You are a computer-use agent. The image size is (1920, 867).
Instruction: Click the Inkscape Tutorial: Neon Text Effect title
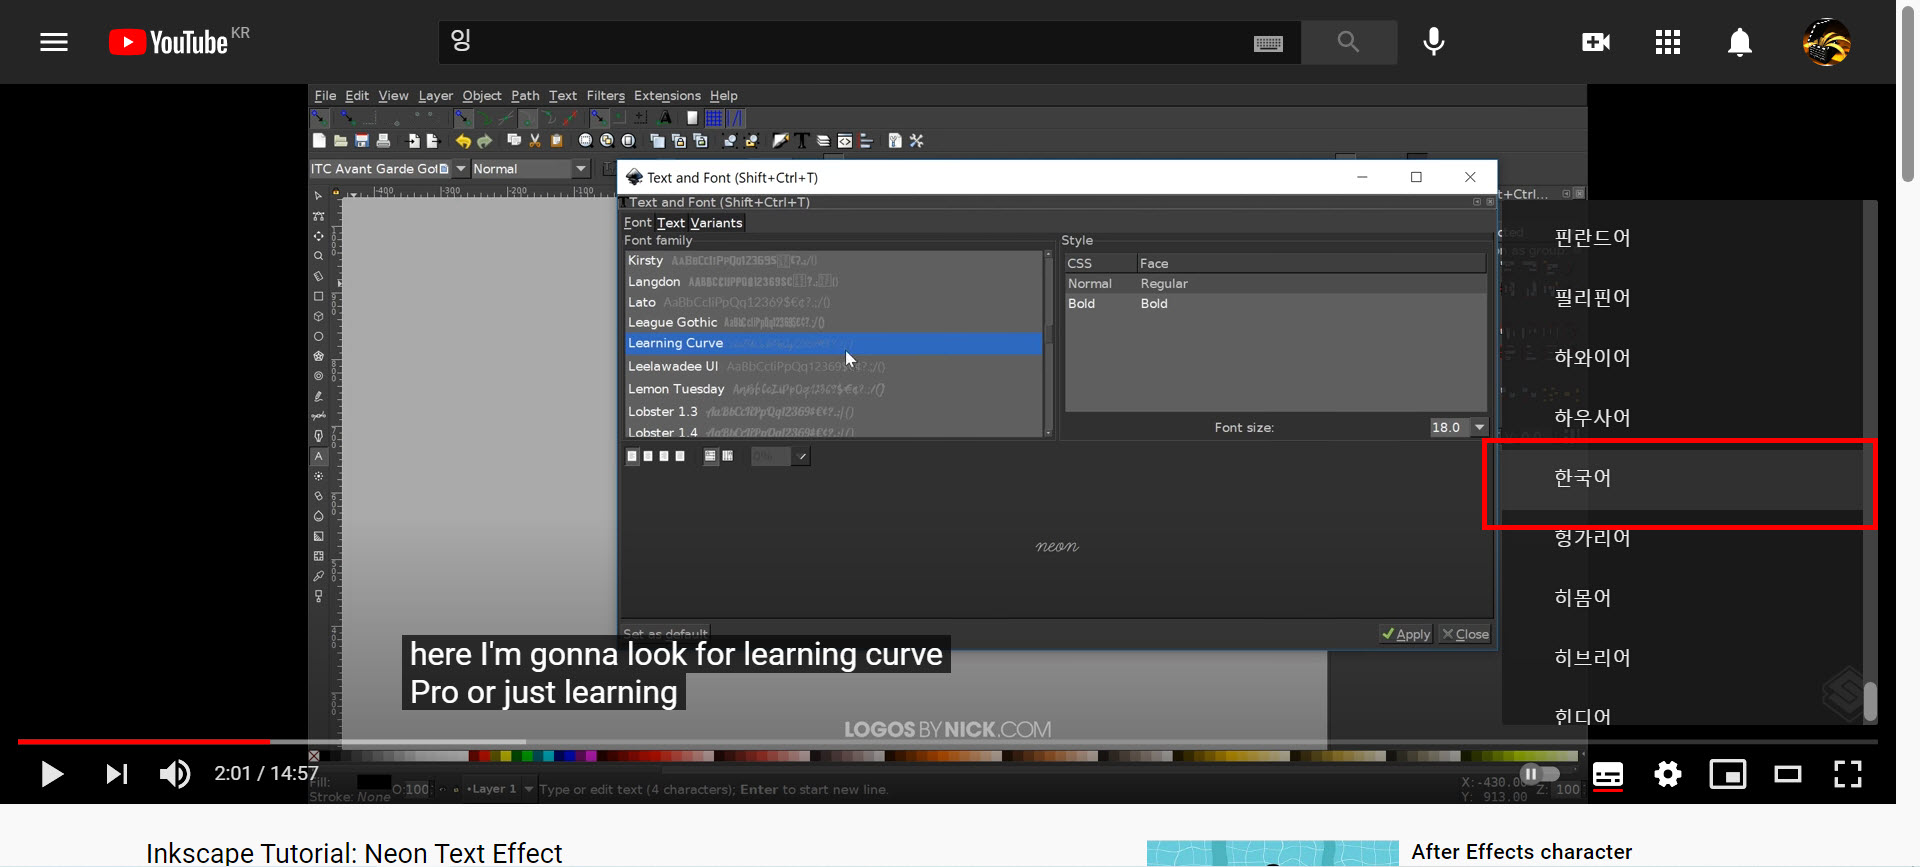tap(354, 853)
